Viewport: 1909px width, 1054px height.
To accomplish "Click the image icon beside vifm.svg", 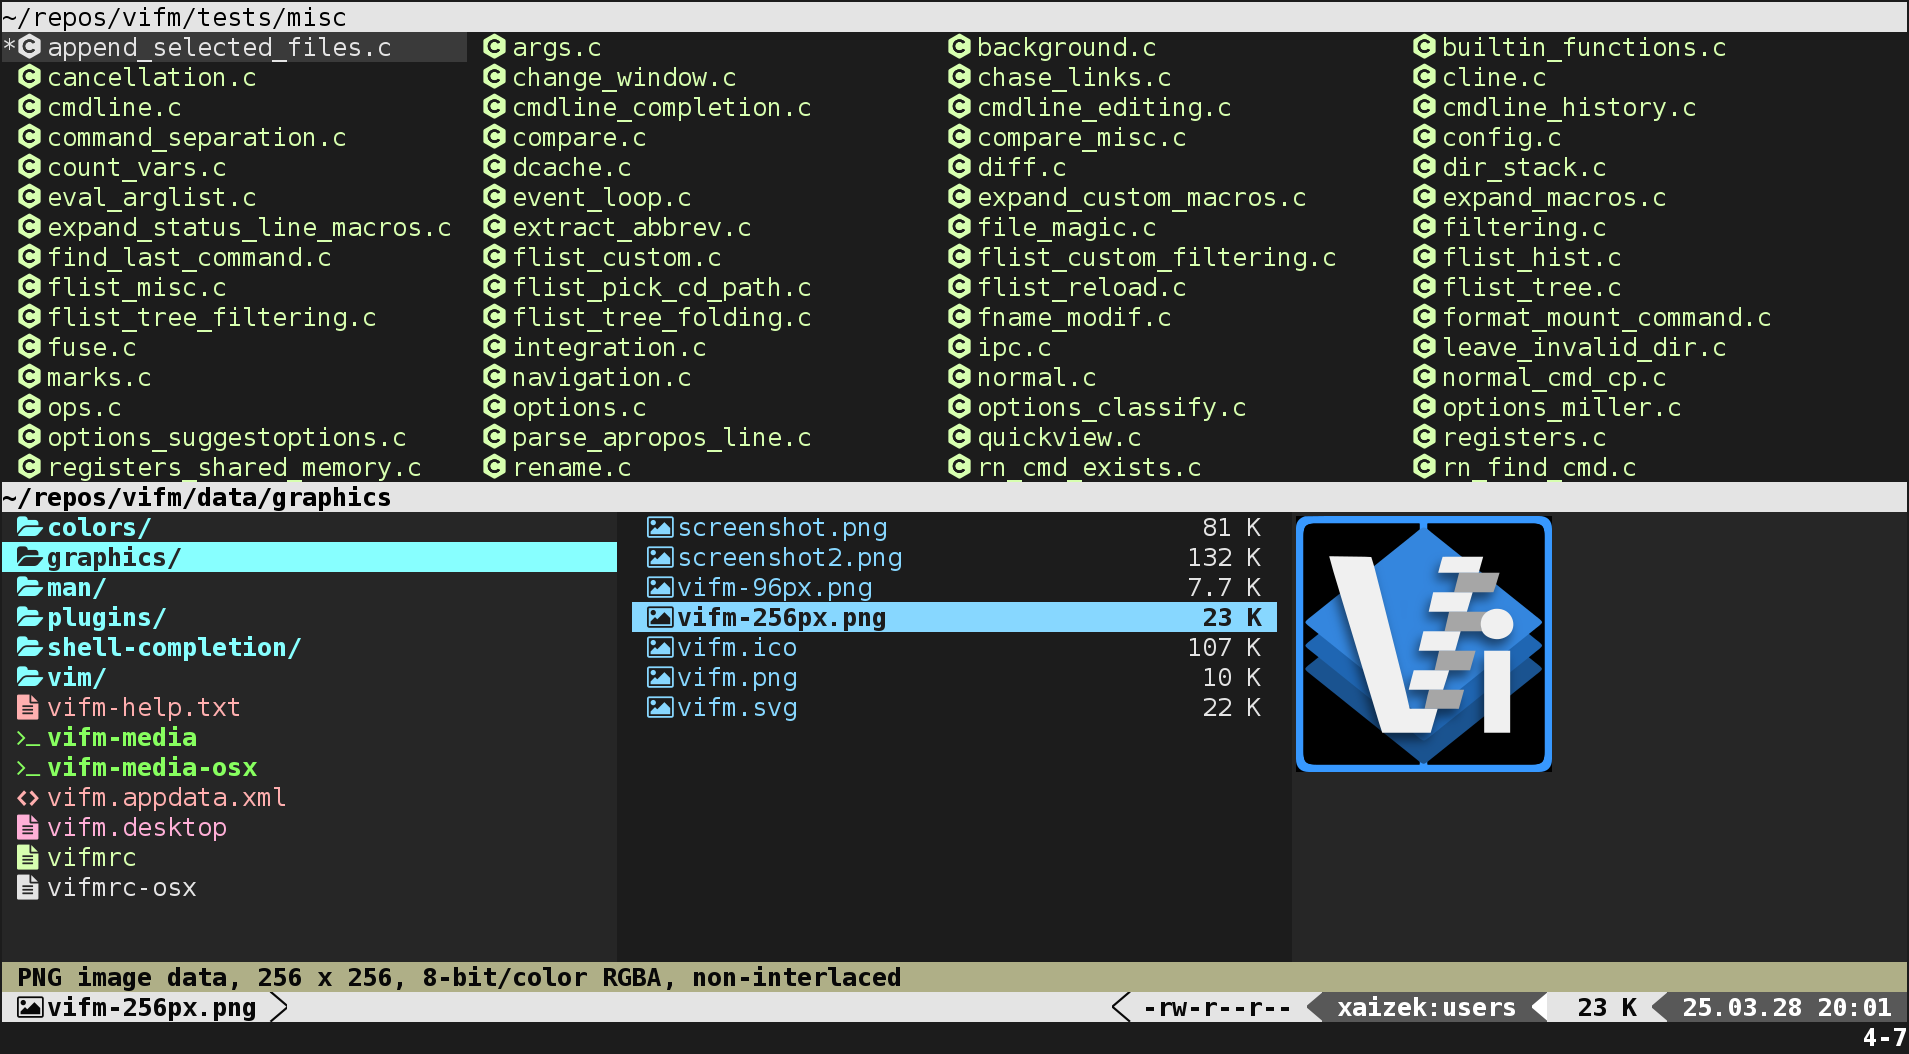I will pyautogui.click(x=660, y=707).
